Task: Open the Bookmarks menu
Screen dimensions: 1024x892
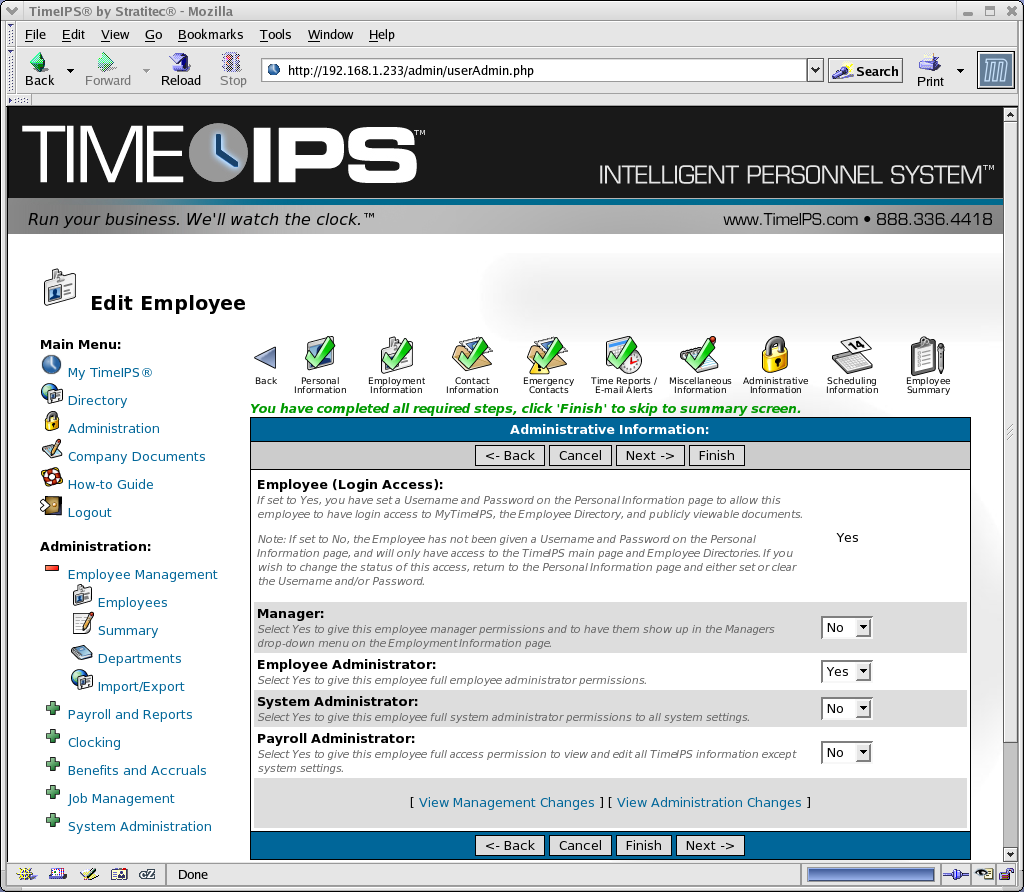Action: [210, 35]
